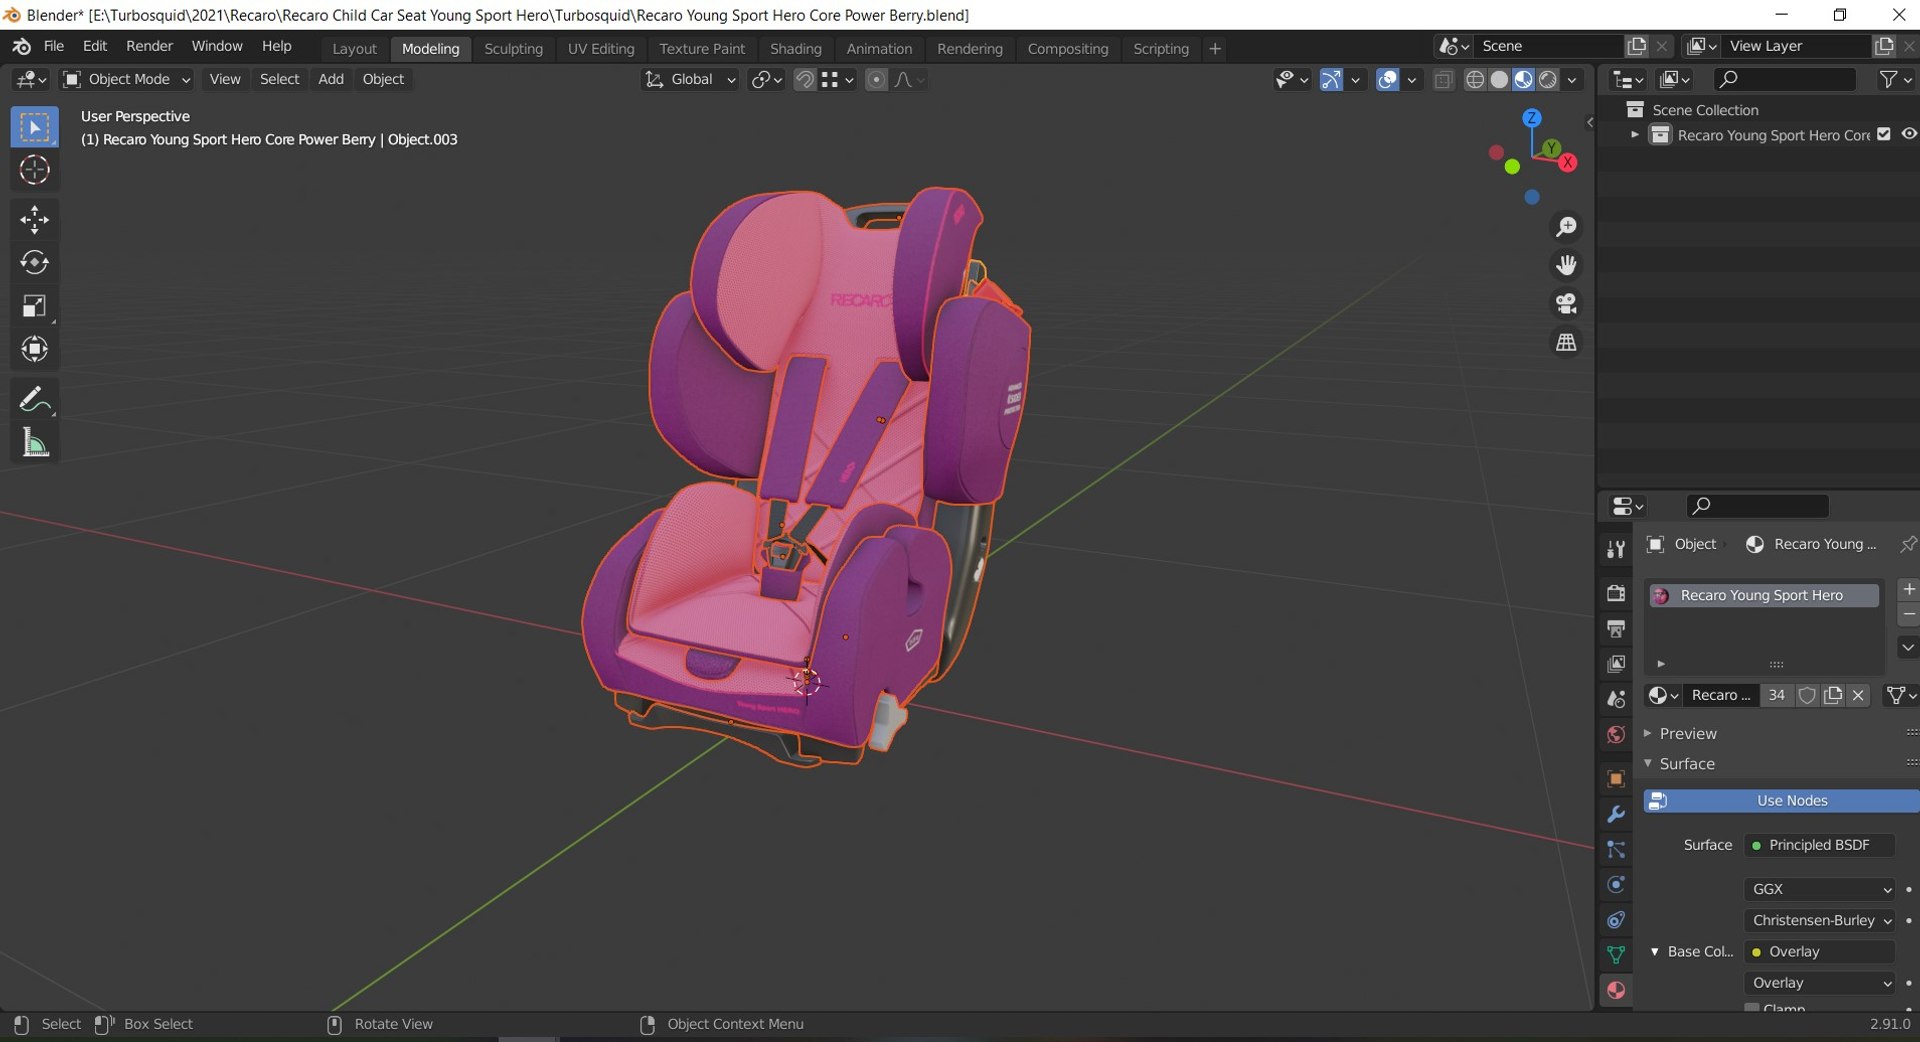Image resolution: width=1920 pixels, height=1042 pixels.
Task: Pick the Annotate pencil tool
Action: 34,400
